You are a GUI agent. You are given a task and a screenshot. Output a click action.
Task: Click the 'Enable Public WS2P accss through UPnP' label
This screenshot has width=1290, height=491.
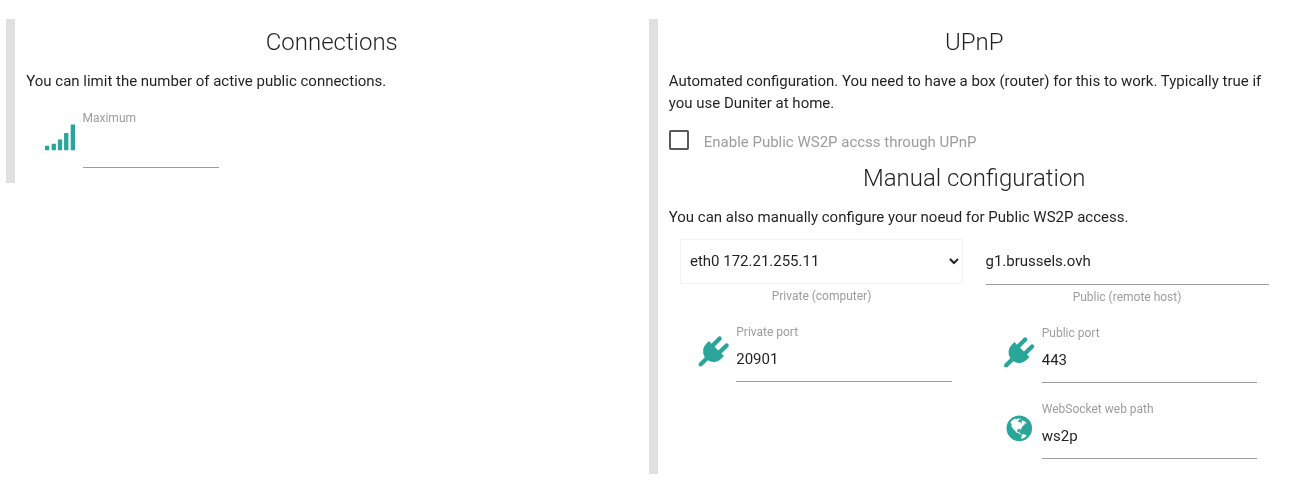pyautogui.click(x=839, y=142)
